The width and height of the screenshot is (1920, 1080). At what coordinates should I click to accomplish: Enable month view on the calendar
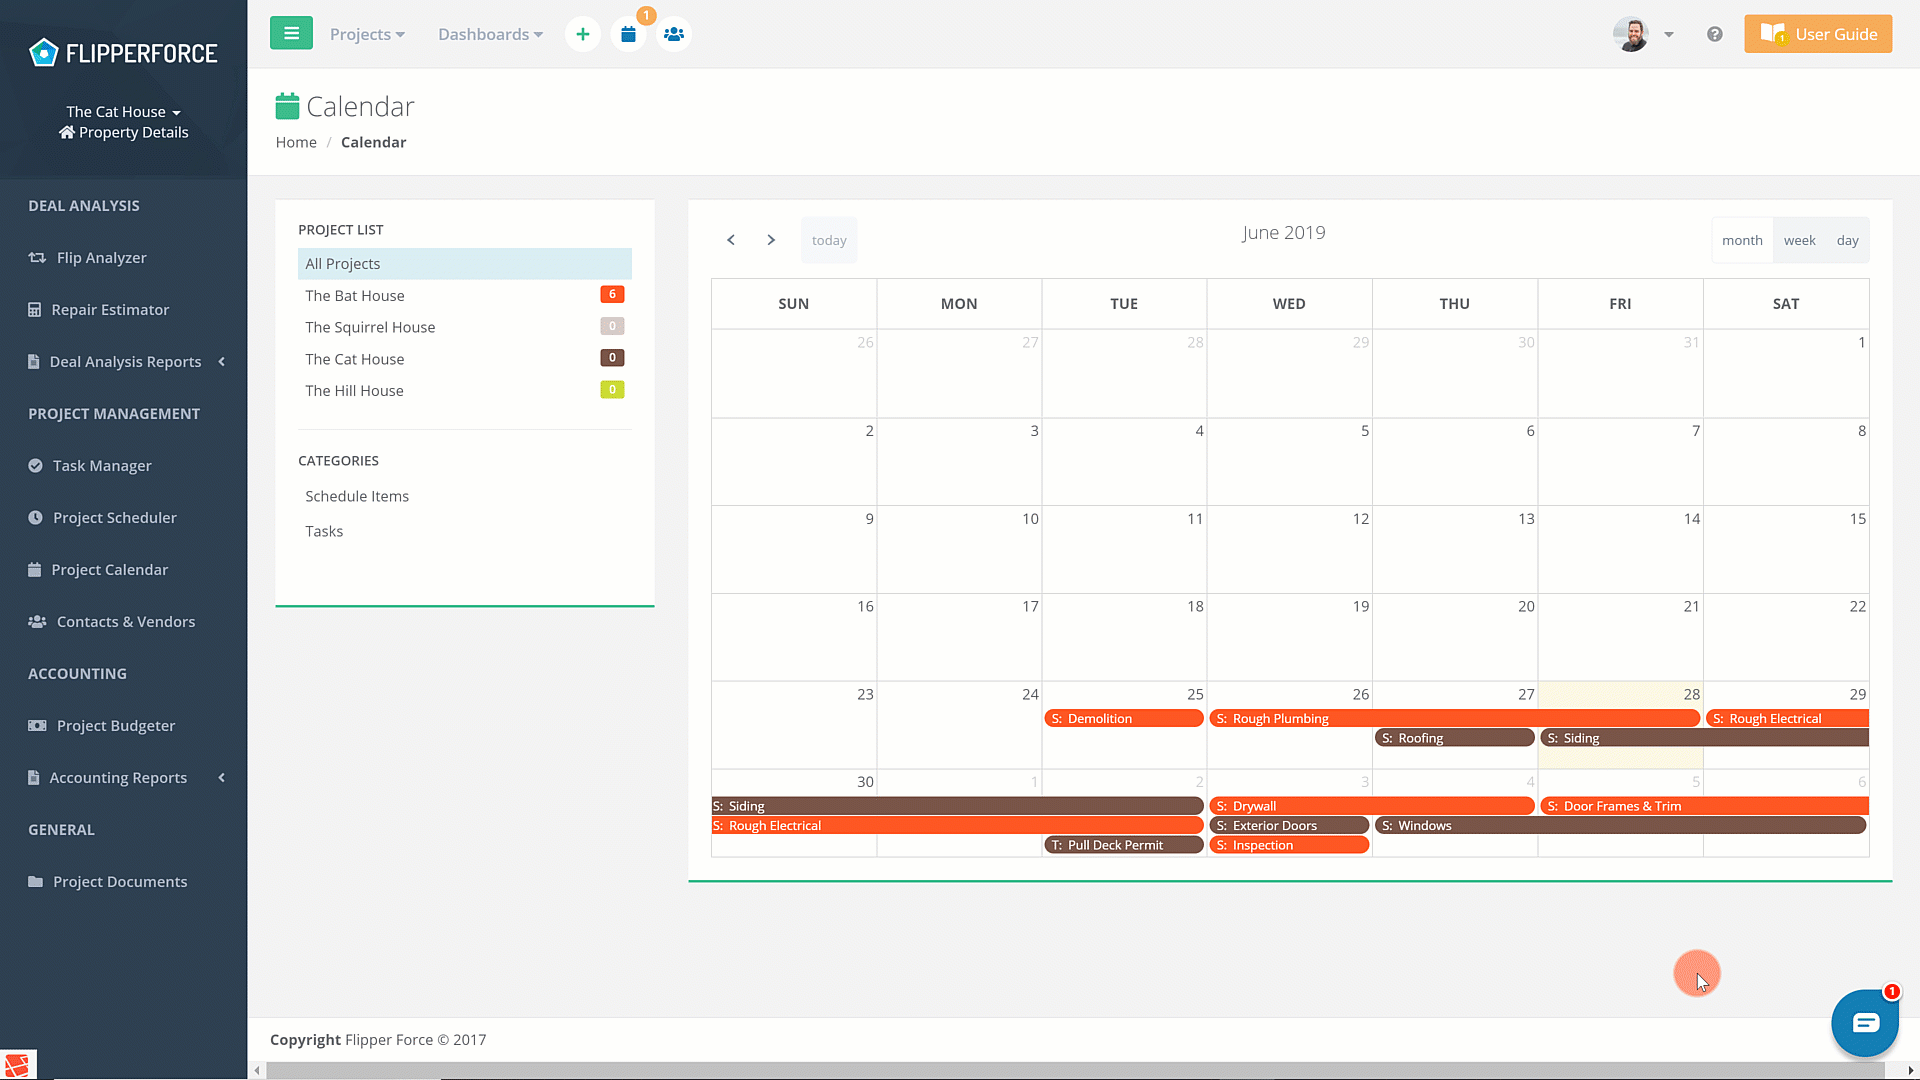pyautogui.click(x=1742, y=240)
